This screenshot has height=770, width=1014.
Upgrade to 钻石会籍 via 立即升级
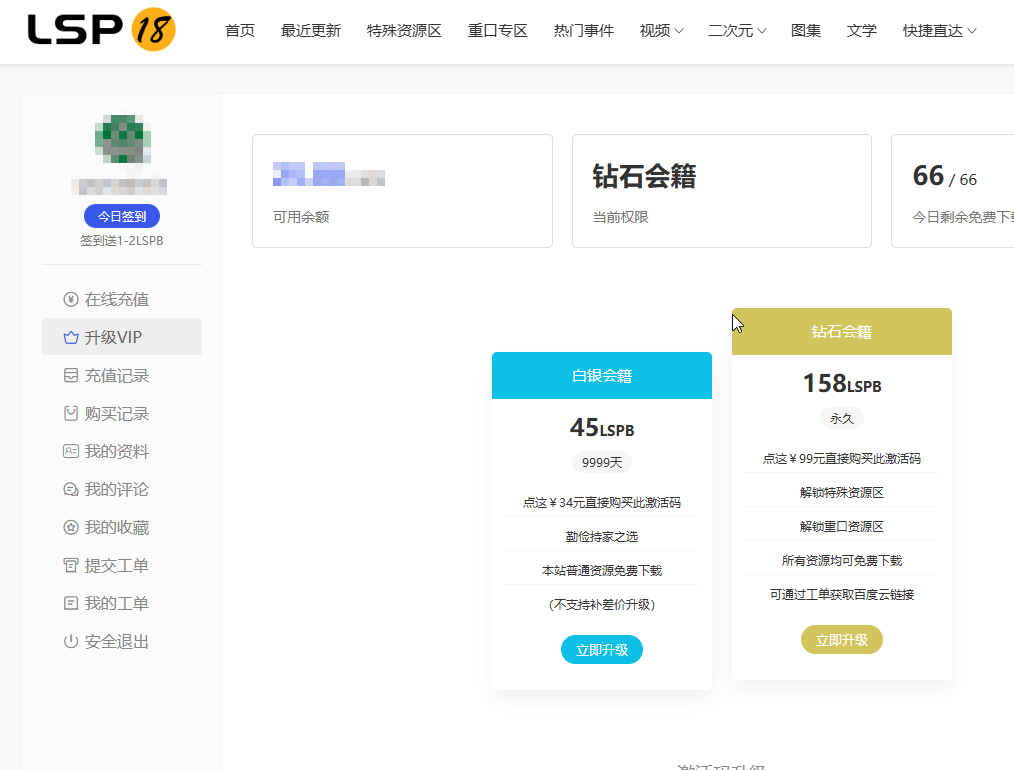(x=841, y=640)
